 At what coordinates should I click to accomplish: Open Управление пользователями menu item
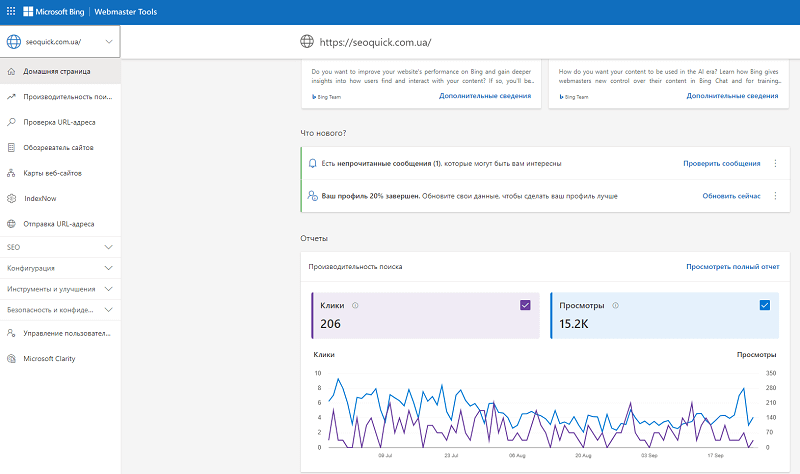(60, 333)
